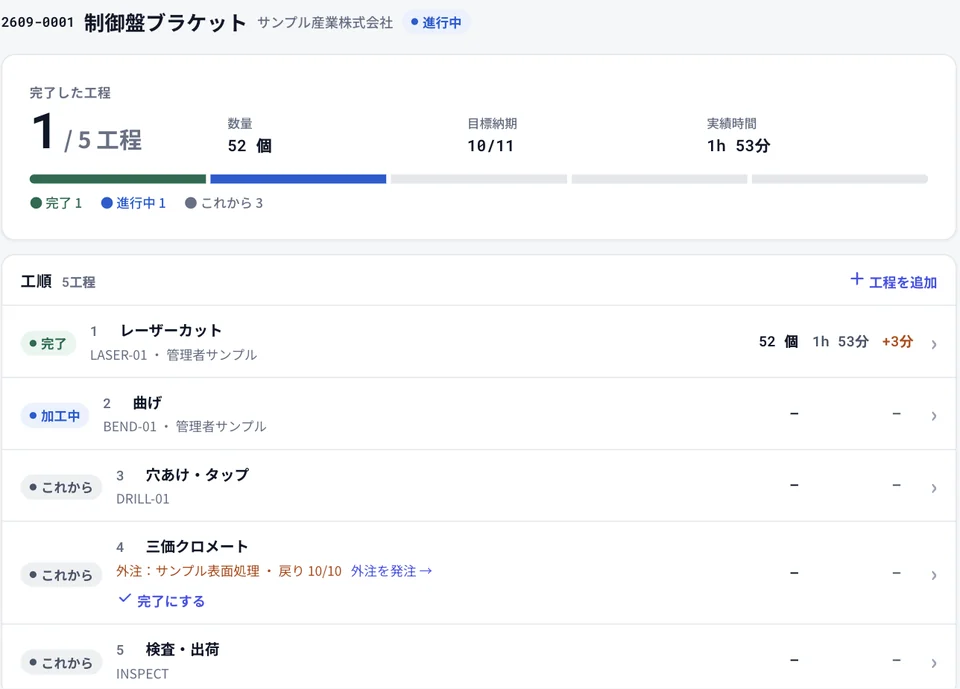
Task: Click the blue 進行中 1 legend dot
Action: pyautogui.click(x=107, y=203)
